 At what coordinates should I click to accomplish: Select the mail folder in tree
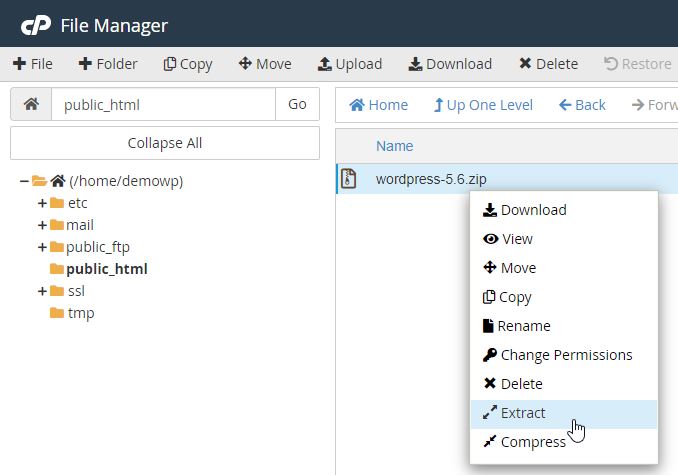click(80, 225)
